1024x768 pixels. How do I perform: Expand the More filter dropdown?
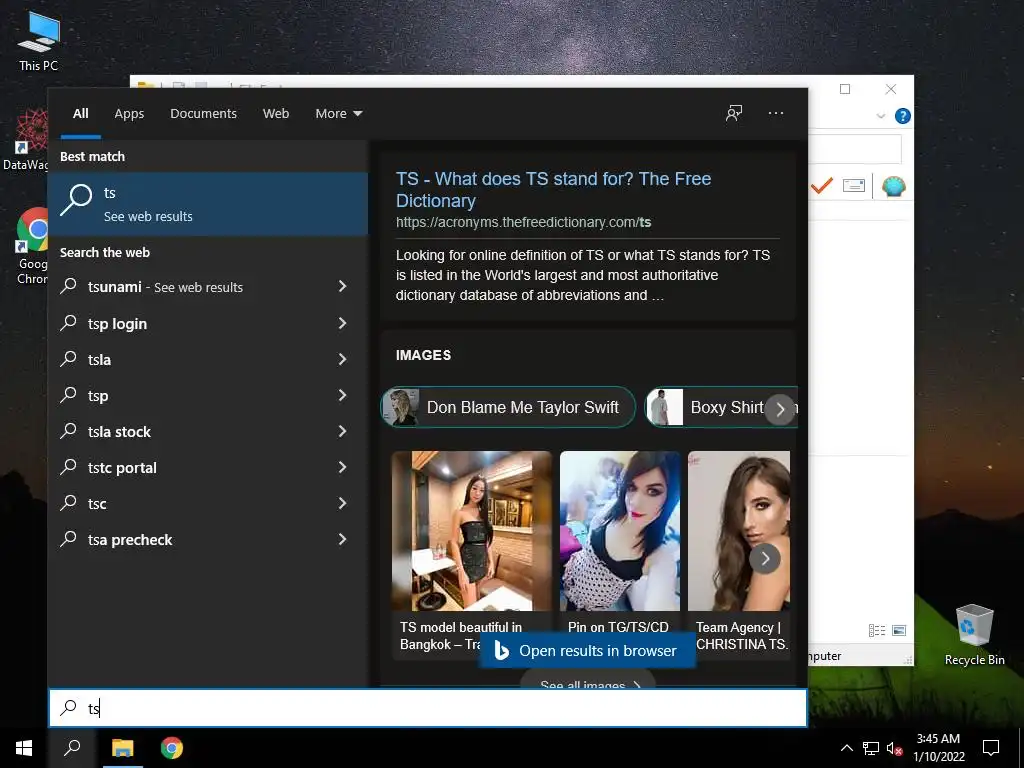[338, 114]
